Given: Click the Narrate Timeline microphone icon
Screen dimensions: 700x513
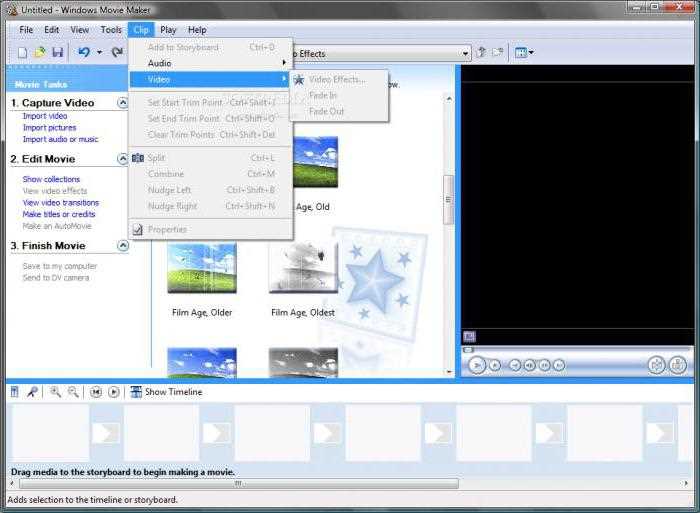Looking at the screenshot, I should point(32,392).
